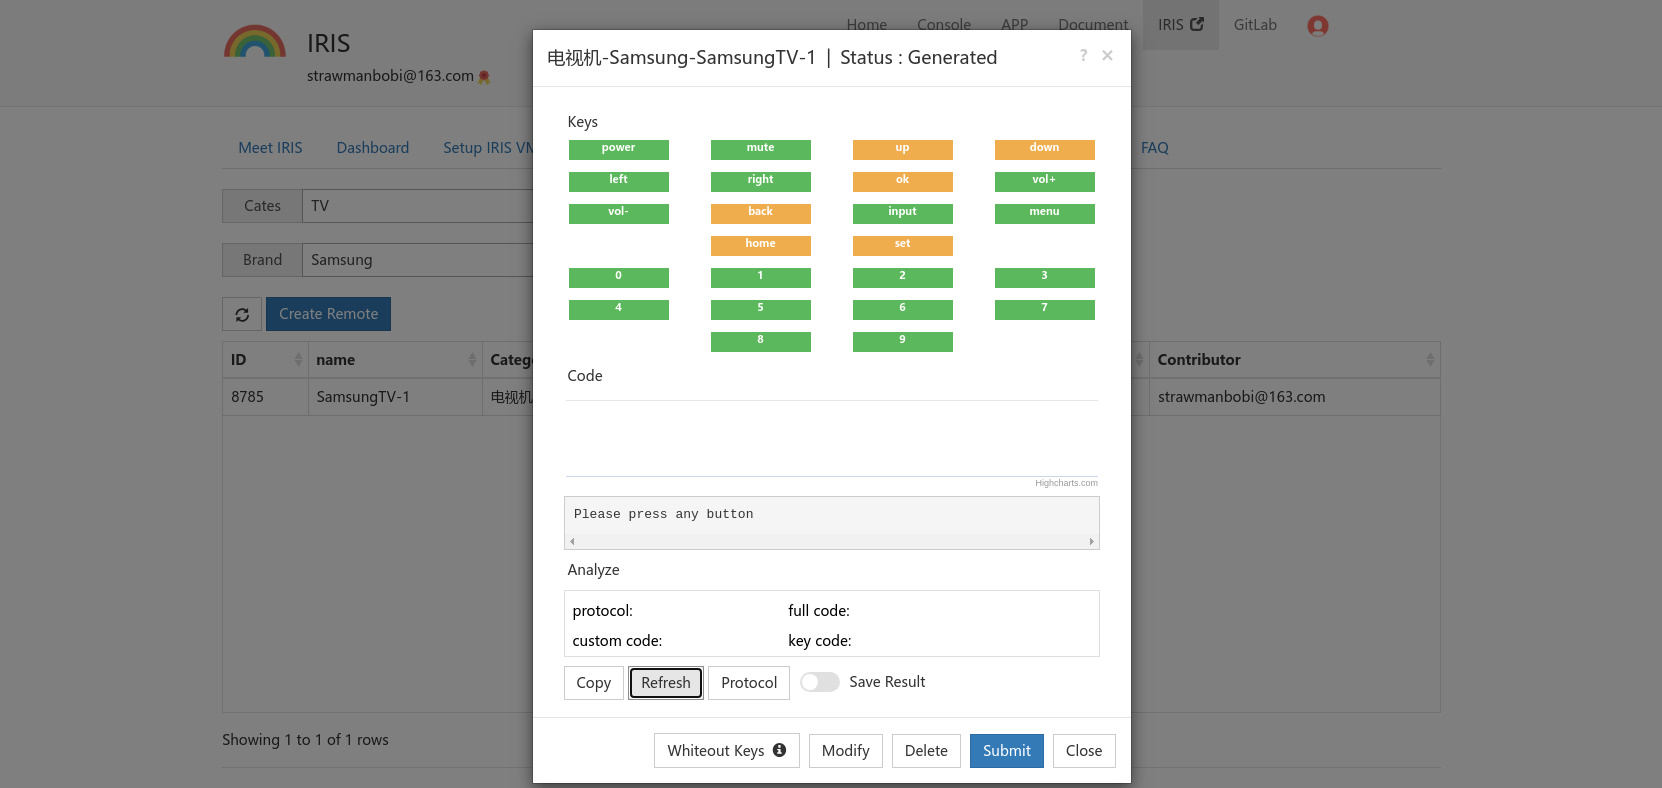Switch to the Meet IRIS tab
The width and height of the screenshot is (1662, 788).
270,148
